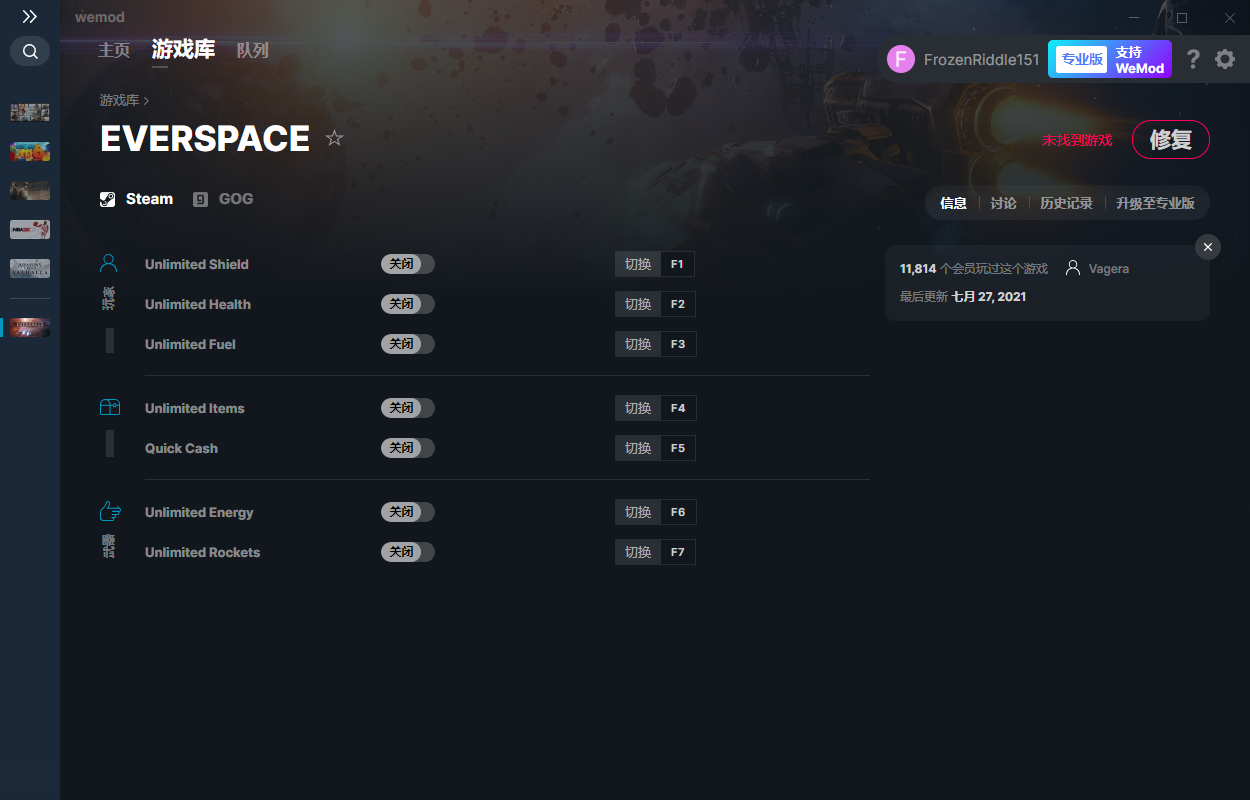Go to the 主页 tab
Viewport: 1250px width, 800px height.
pyautogui.click(x=114, y=50)
